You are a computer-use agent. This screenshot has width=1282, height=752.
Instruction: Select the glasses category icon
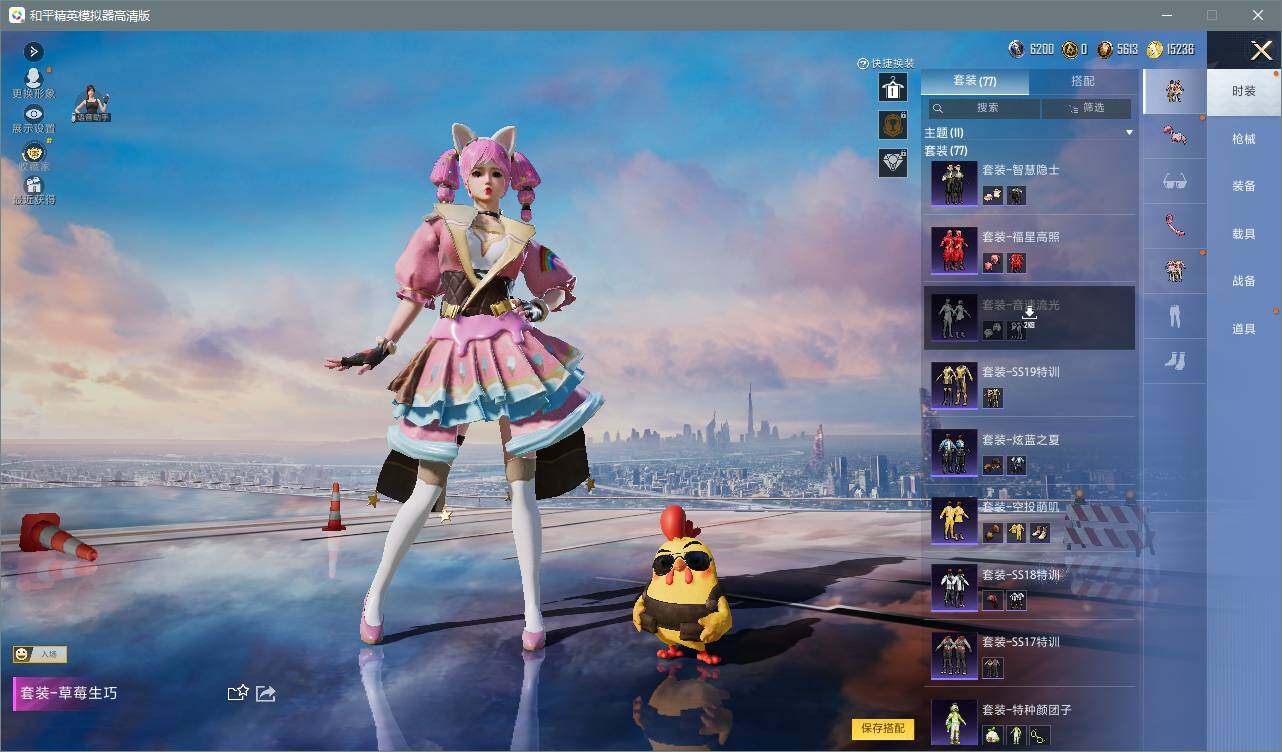tap(1174, 181)
